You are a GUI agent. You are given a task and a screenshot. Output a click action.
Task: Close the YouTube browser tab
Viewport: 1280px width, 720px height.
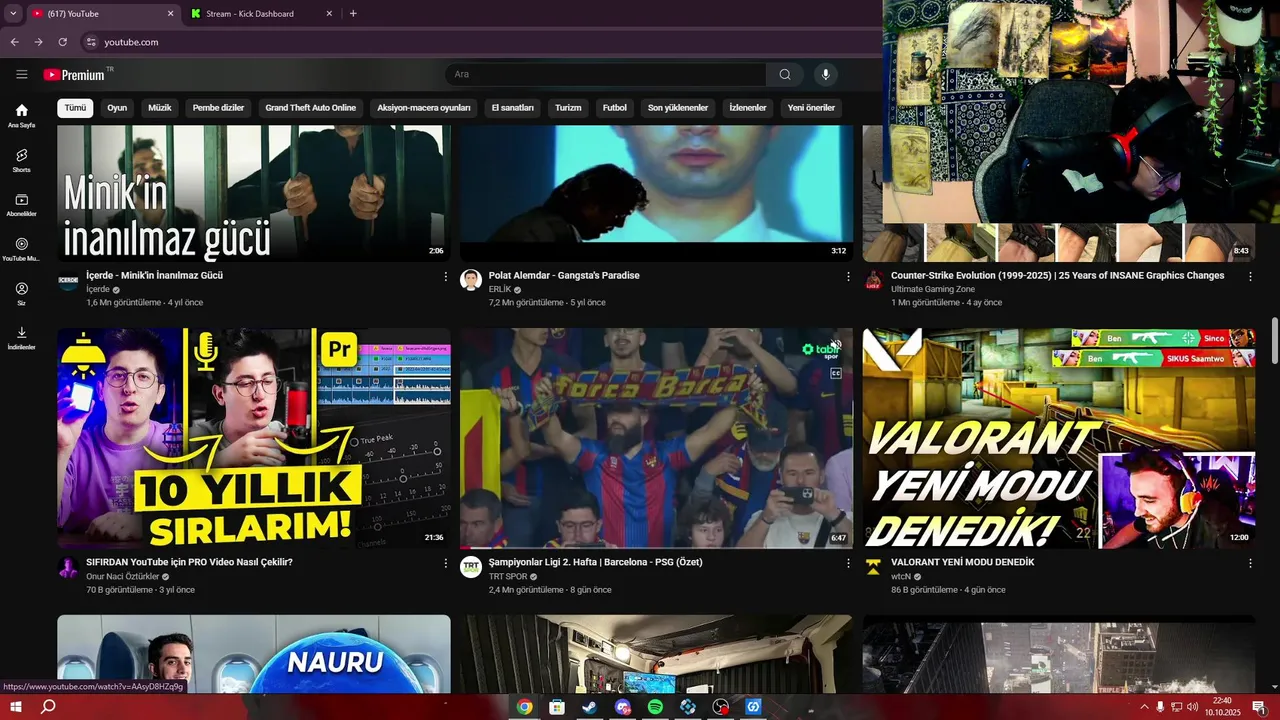click(x=170, y=14)
